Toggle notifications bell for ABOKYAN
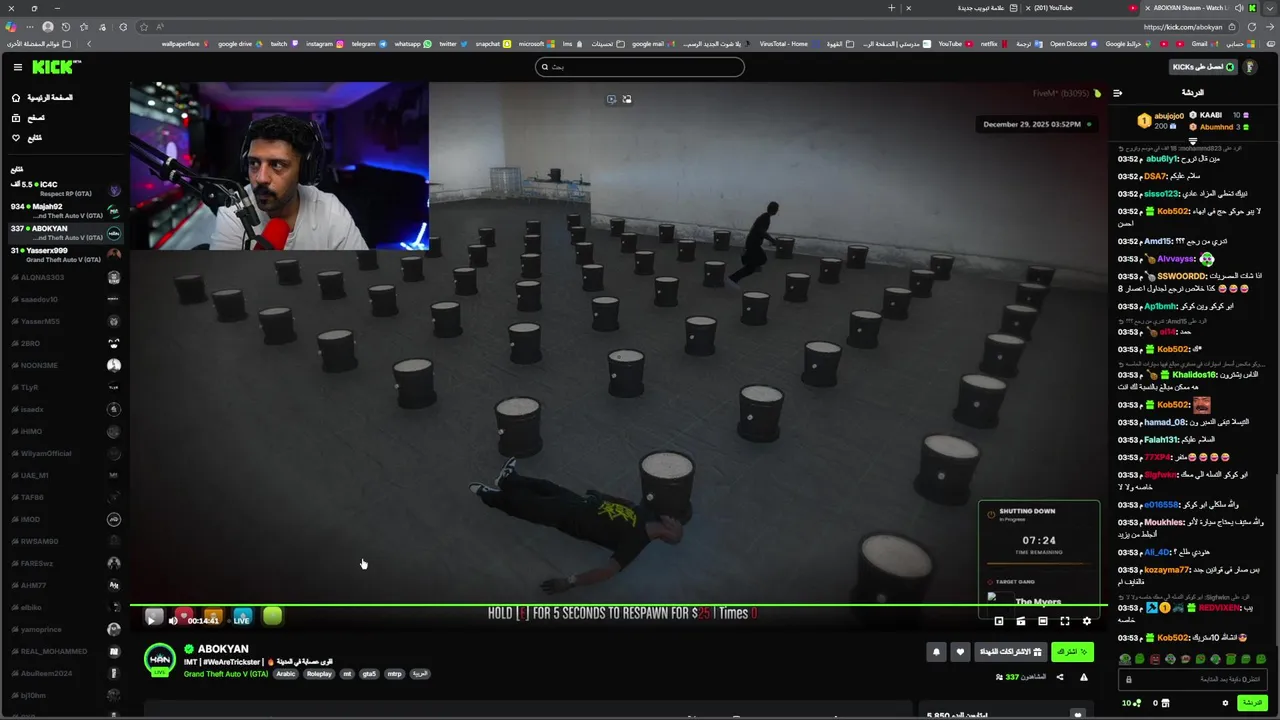The height and width of the screenshot is (720, 1280). coord(936,652)
